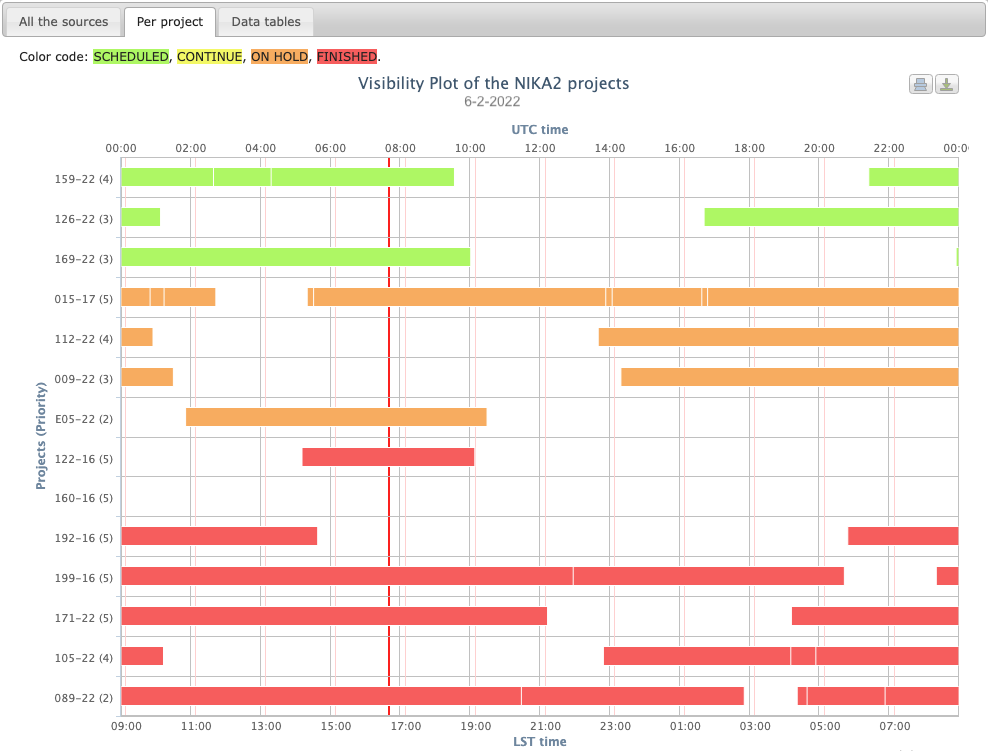Click the 160-16 (5) project label

click(x=83, y=498)
